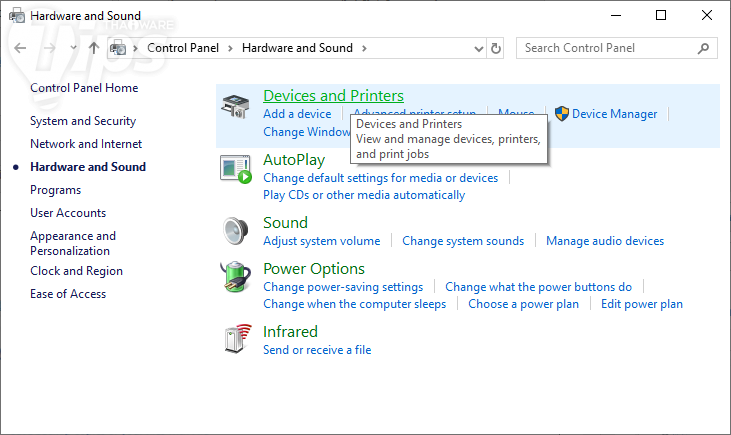Open the AutoPlay icon

point(236,169)
